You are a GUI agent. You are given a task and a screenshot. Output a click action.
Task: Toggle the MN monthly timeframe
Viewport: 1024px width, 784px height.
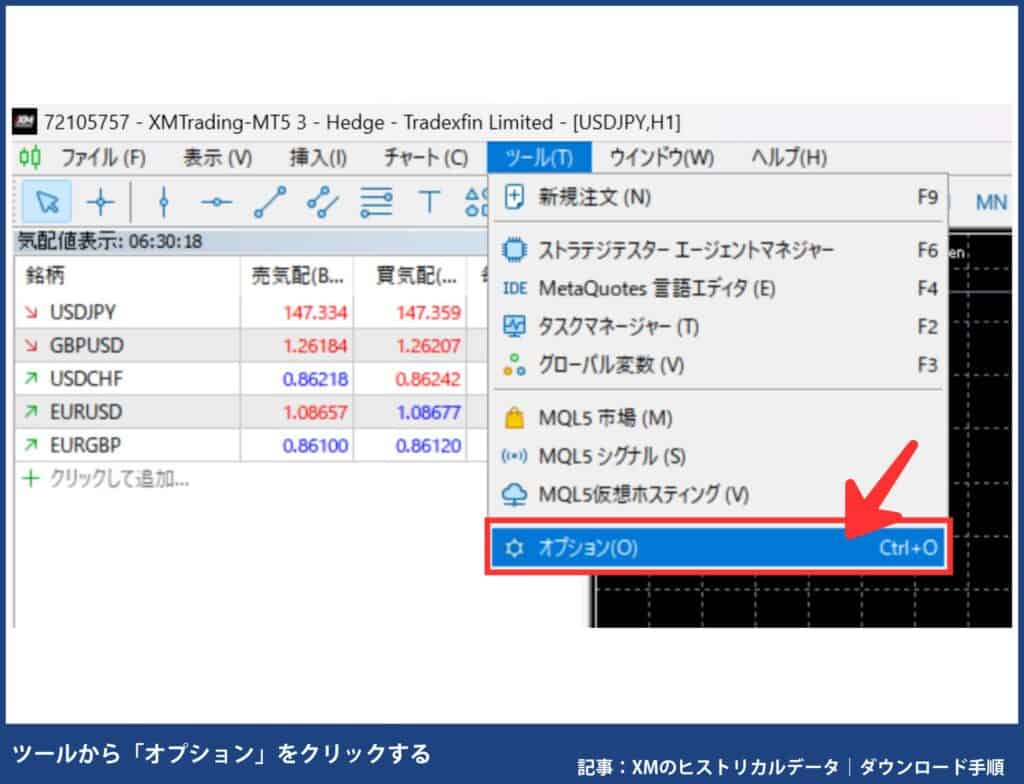(990, 202)
